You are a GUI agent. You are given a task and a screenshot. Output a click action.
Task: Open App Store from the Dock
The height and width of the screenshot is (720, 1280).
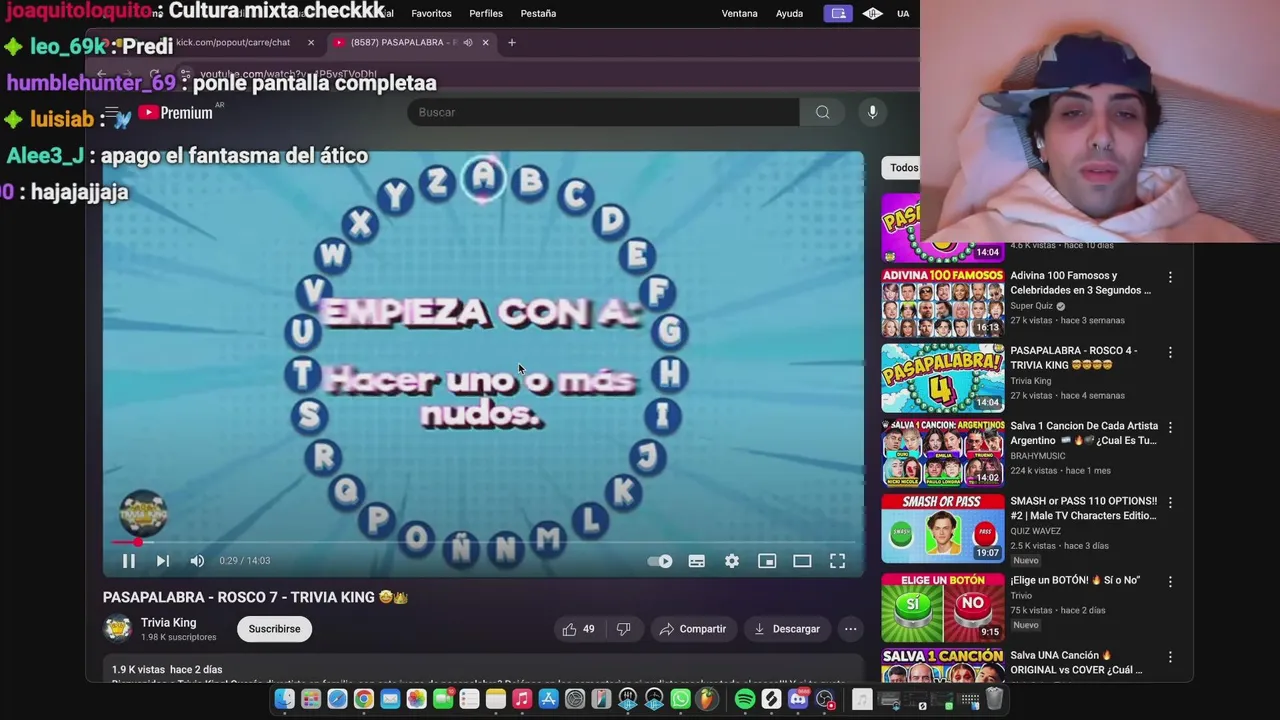click(548, 699)
